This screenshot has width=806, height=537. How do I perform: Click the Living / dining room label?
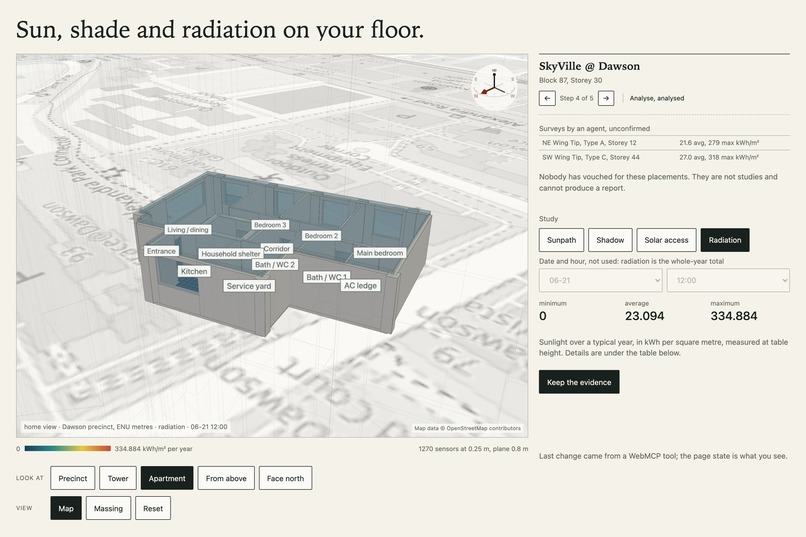pyautogui.click(x=188, y=230)
